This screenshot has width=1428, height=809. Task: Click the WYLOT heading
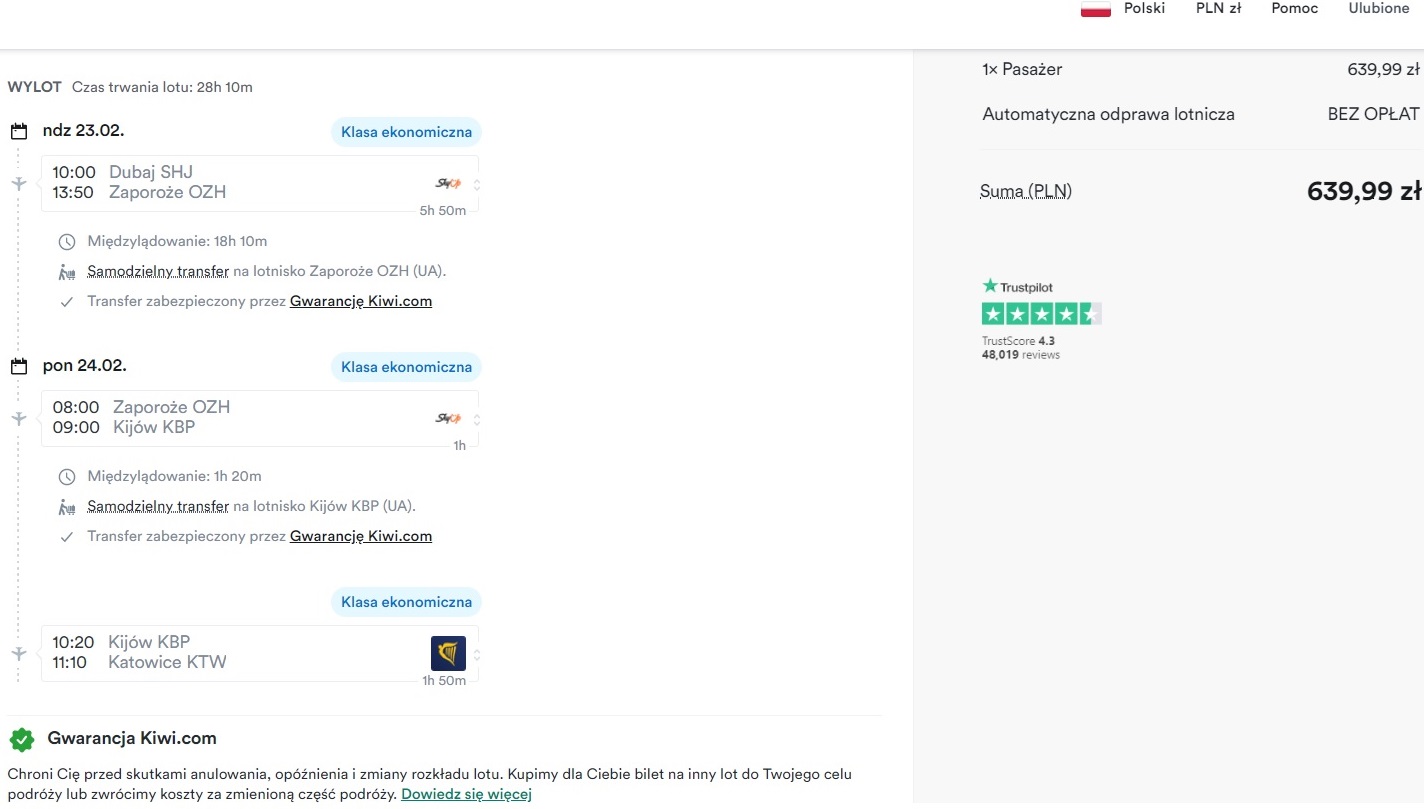point(35,87)
